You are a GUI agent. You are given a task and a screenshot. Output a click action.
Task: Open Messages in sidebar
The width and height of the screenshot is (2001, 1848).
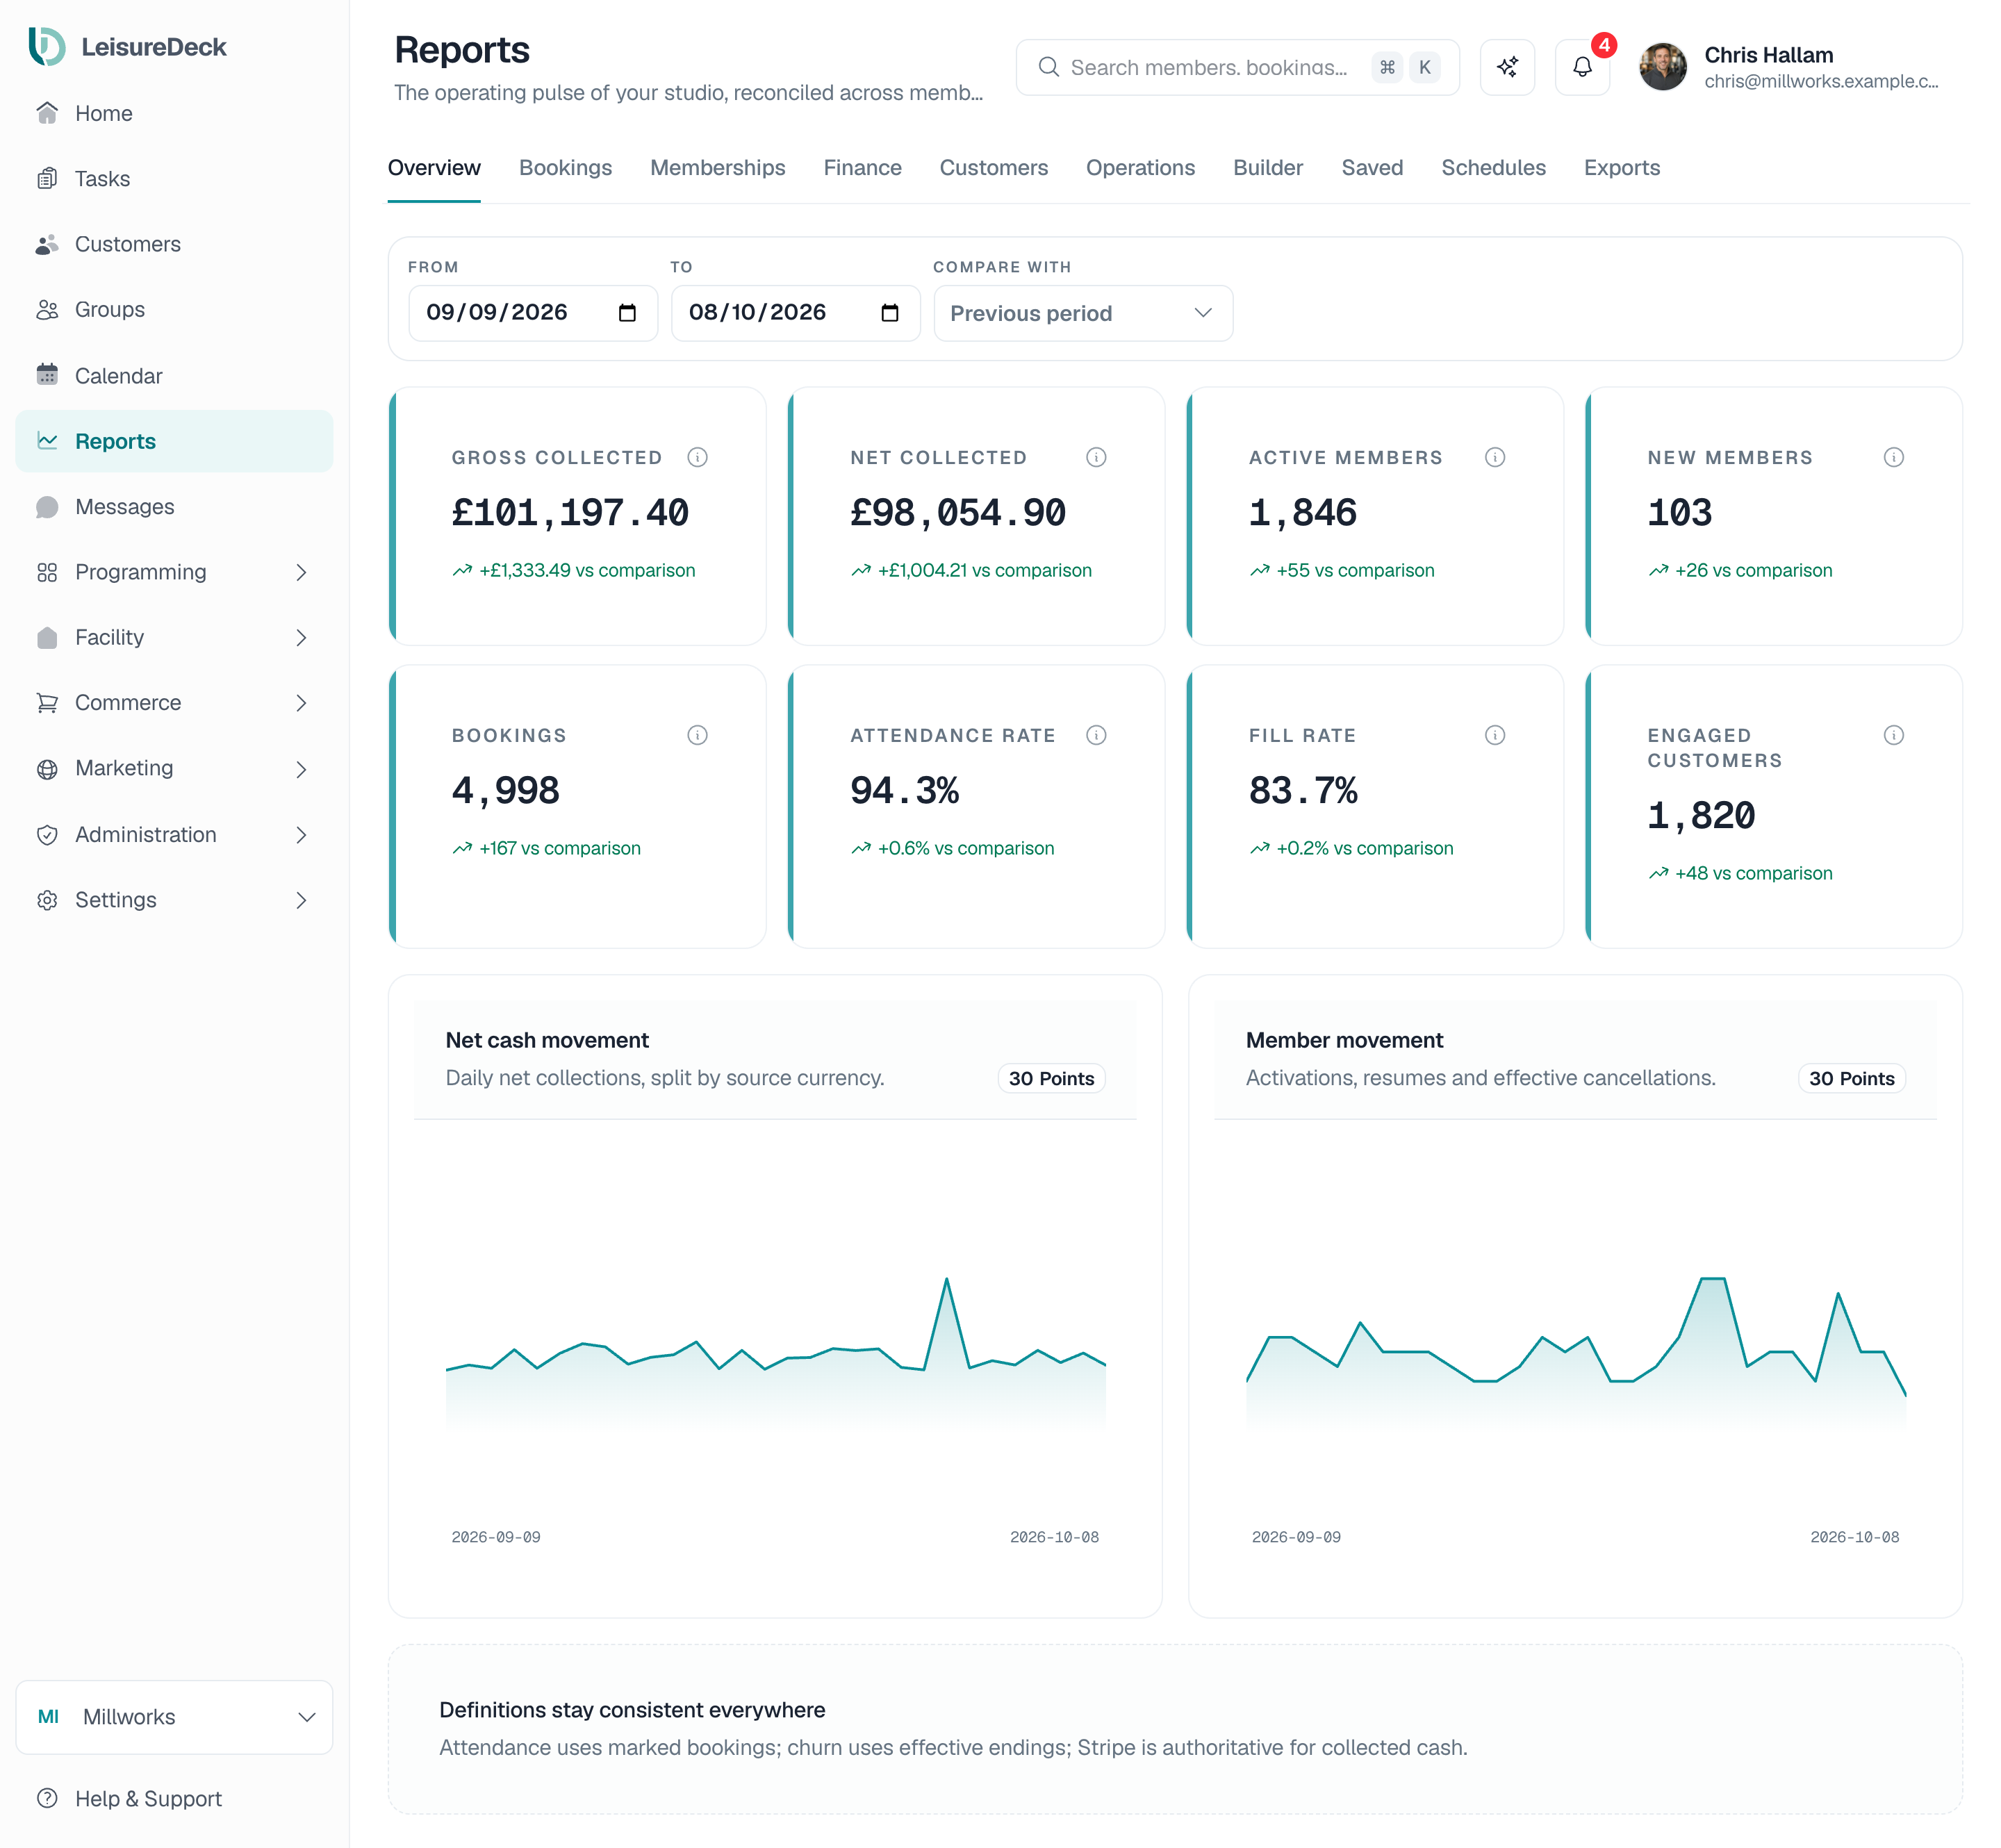pyautogui.click(x=174, y=506)
